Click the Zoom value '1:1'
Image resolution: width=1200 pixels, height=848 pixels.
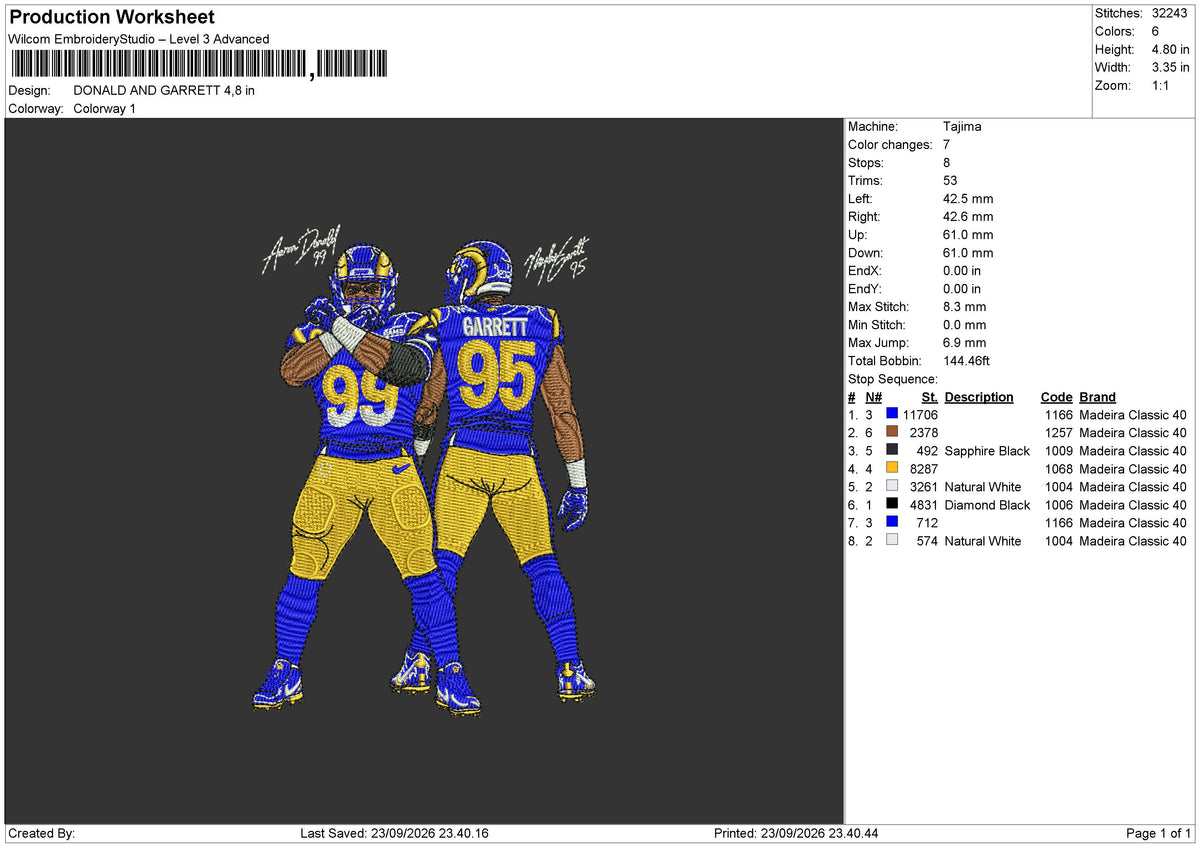point(1162,85)
